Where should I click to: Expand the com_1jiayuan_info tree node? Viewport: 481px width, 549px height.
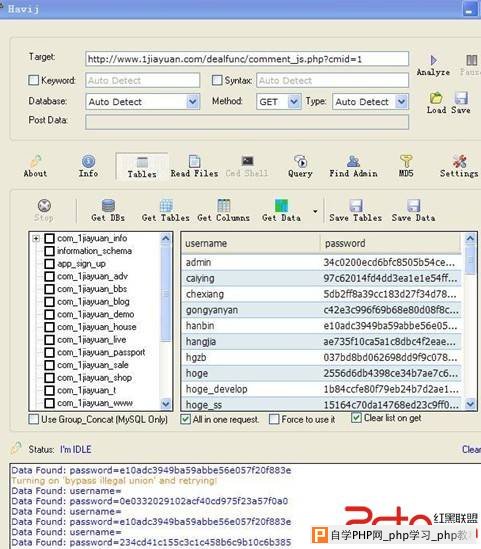pos(36,238)
